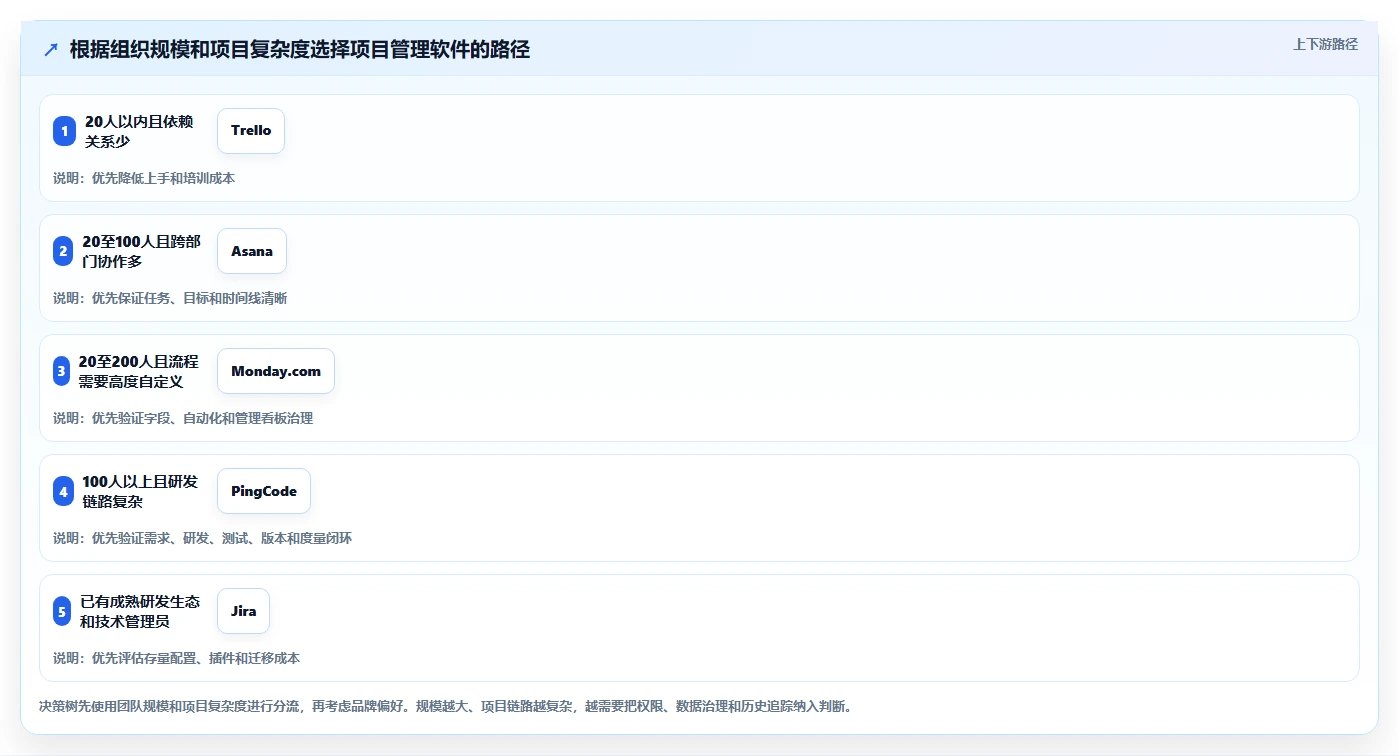Click condition text 100人以上且研发链路复杂
The image size is (1399, 756).
click(140, 491)
